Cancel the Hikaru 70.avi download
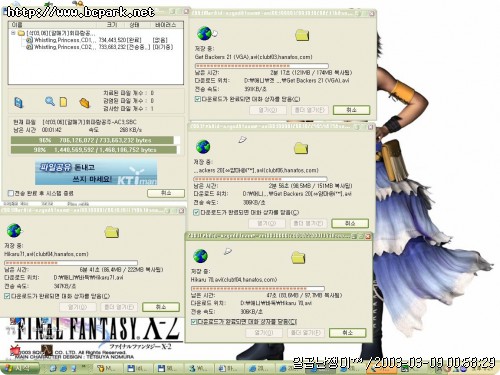Image resolution: width=500 pixels, height=375 pixels. tap(347, 333)
